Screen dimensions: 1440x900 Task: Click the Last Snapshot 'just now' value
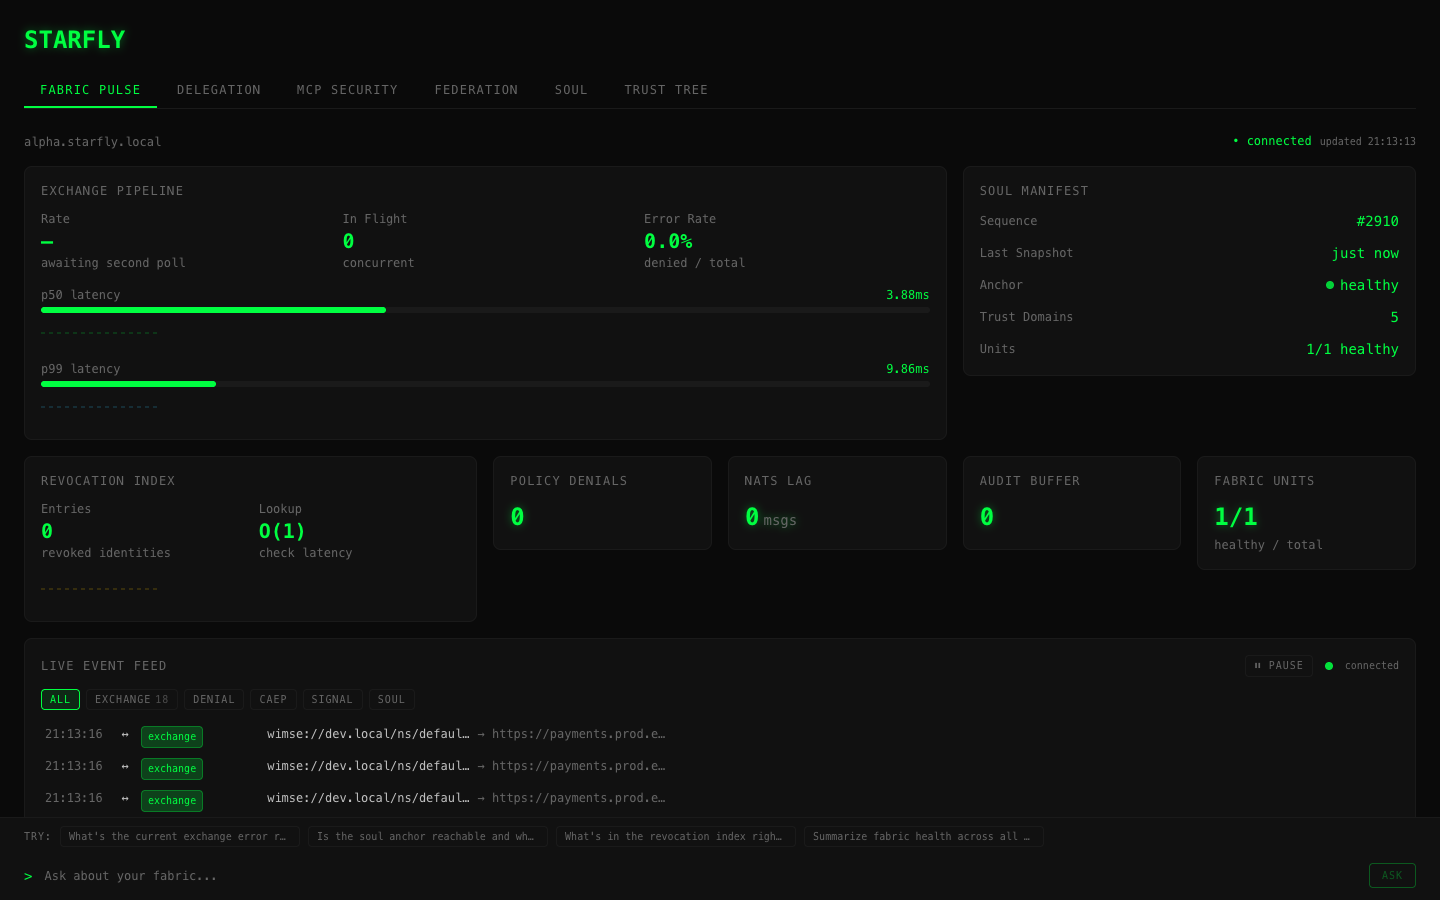point(1365,253)
